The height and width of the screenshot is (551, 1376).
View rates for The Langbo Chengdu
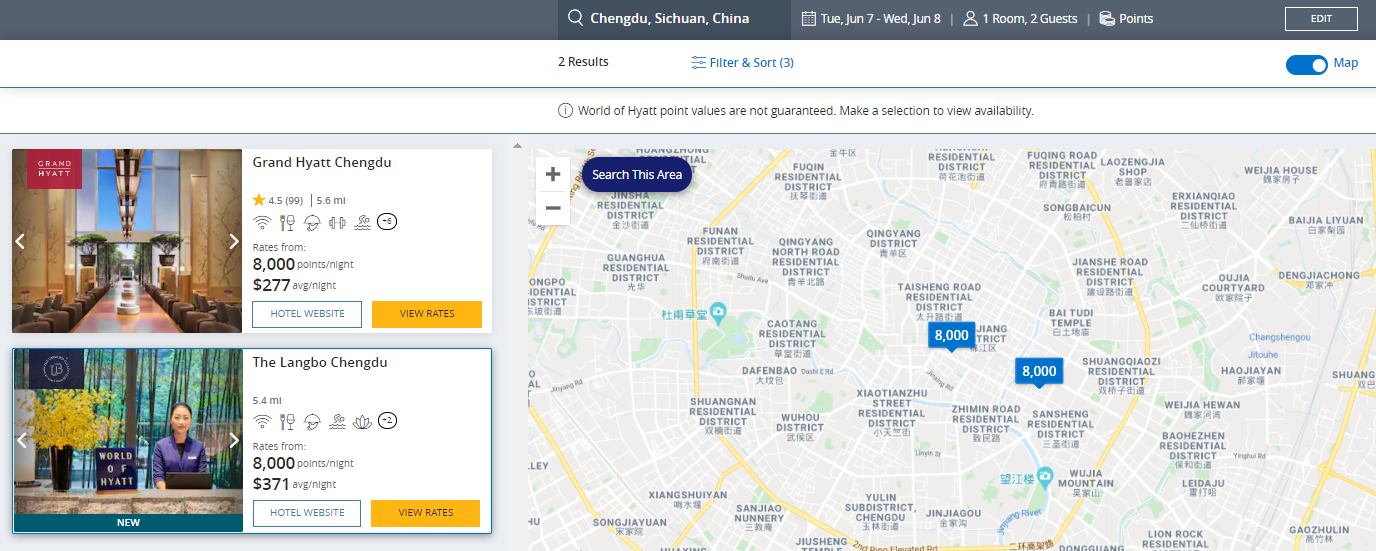426,513
